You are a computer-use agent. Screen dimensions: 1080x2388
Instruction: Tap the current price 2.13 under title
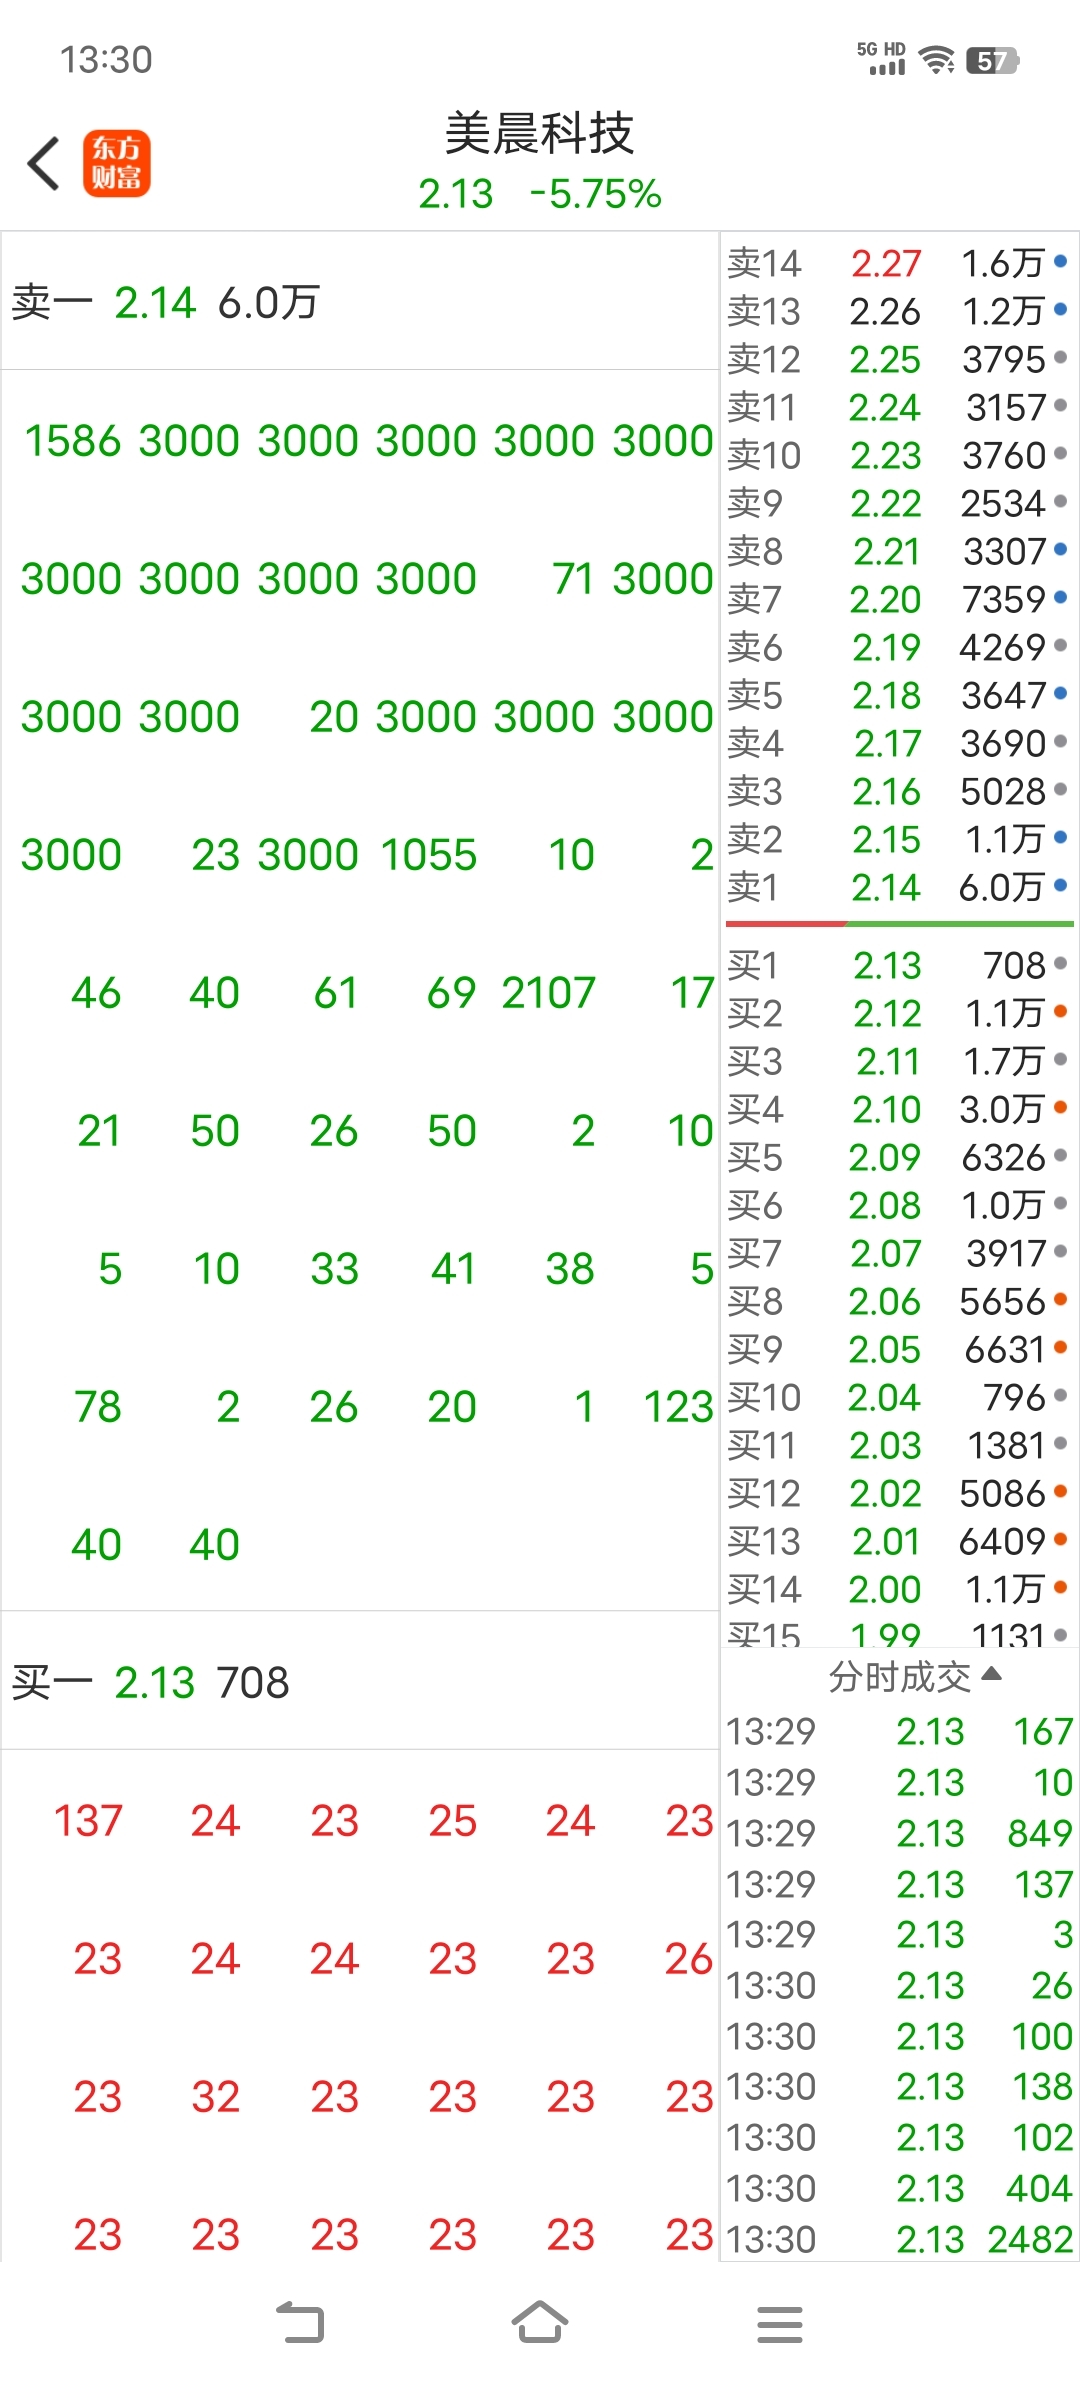[456, 194]
